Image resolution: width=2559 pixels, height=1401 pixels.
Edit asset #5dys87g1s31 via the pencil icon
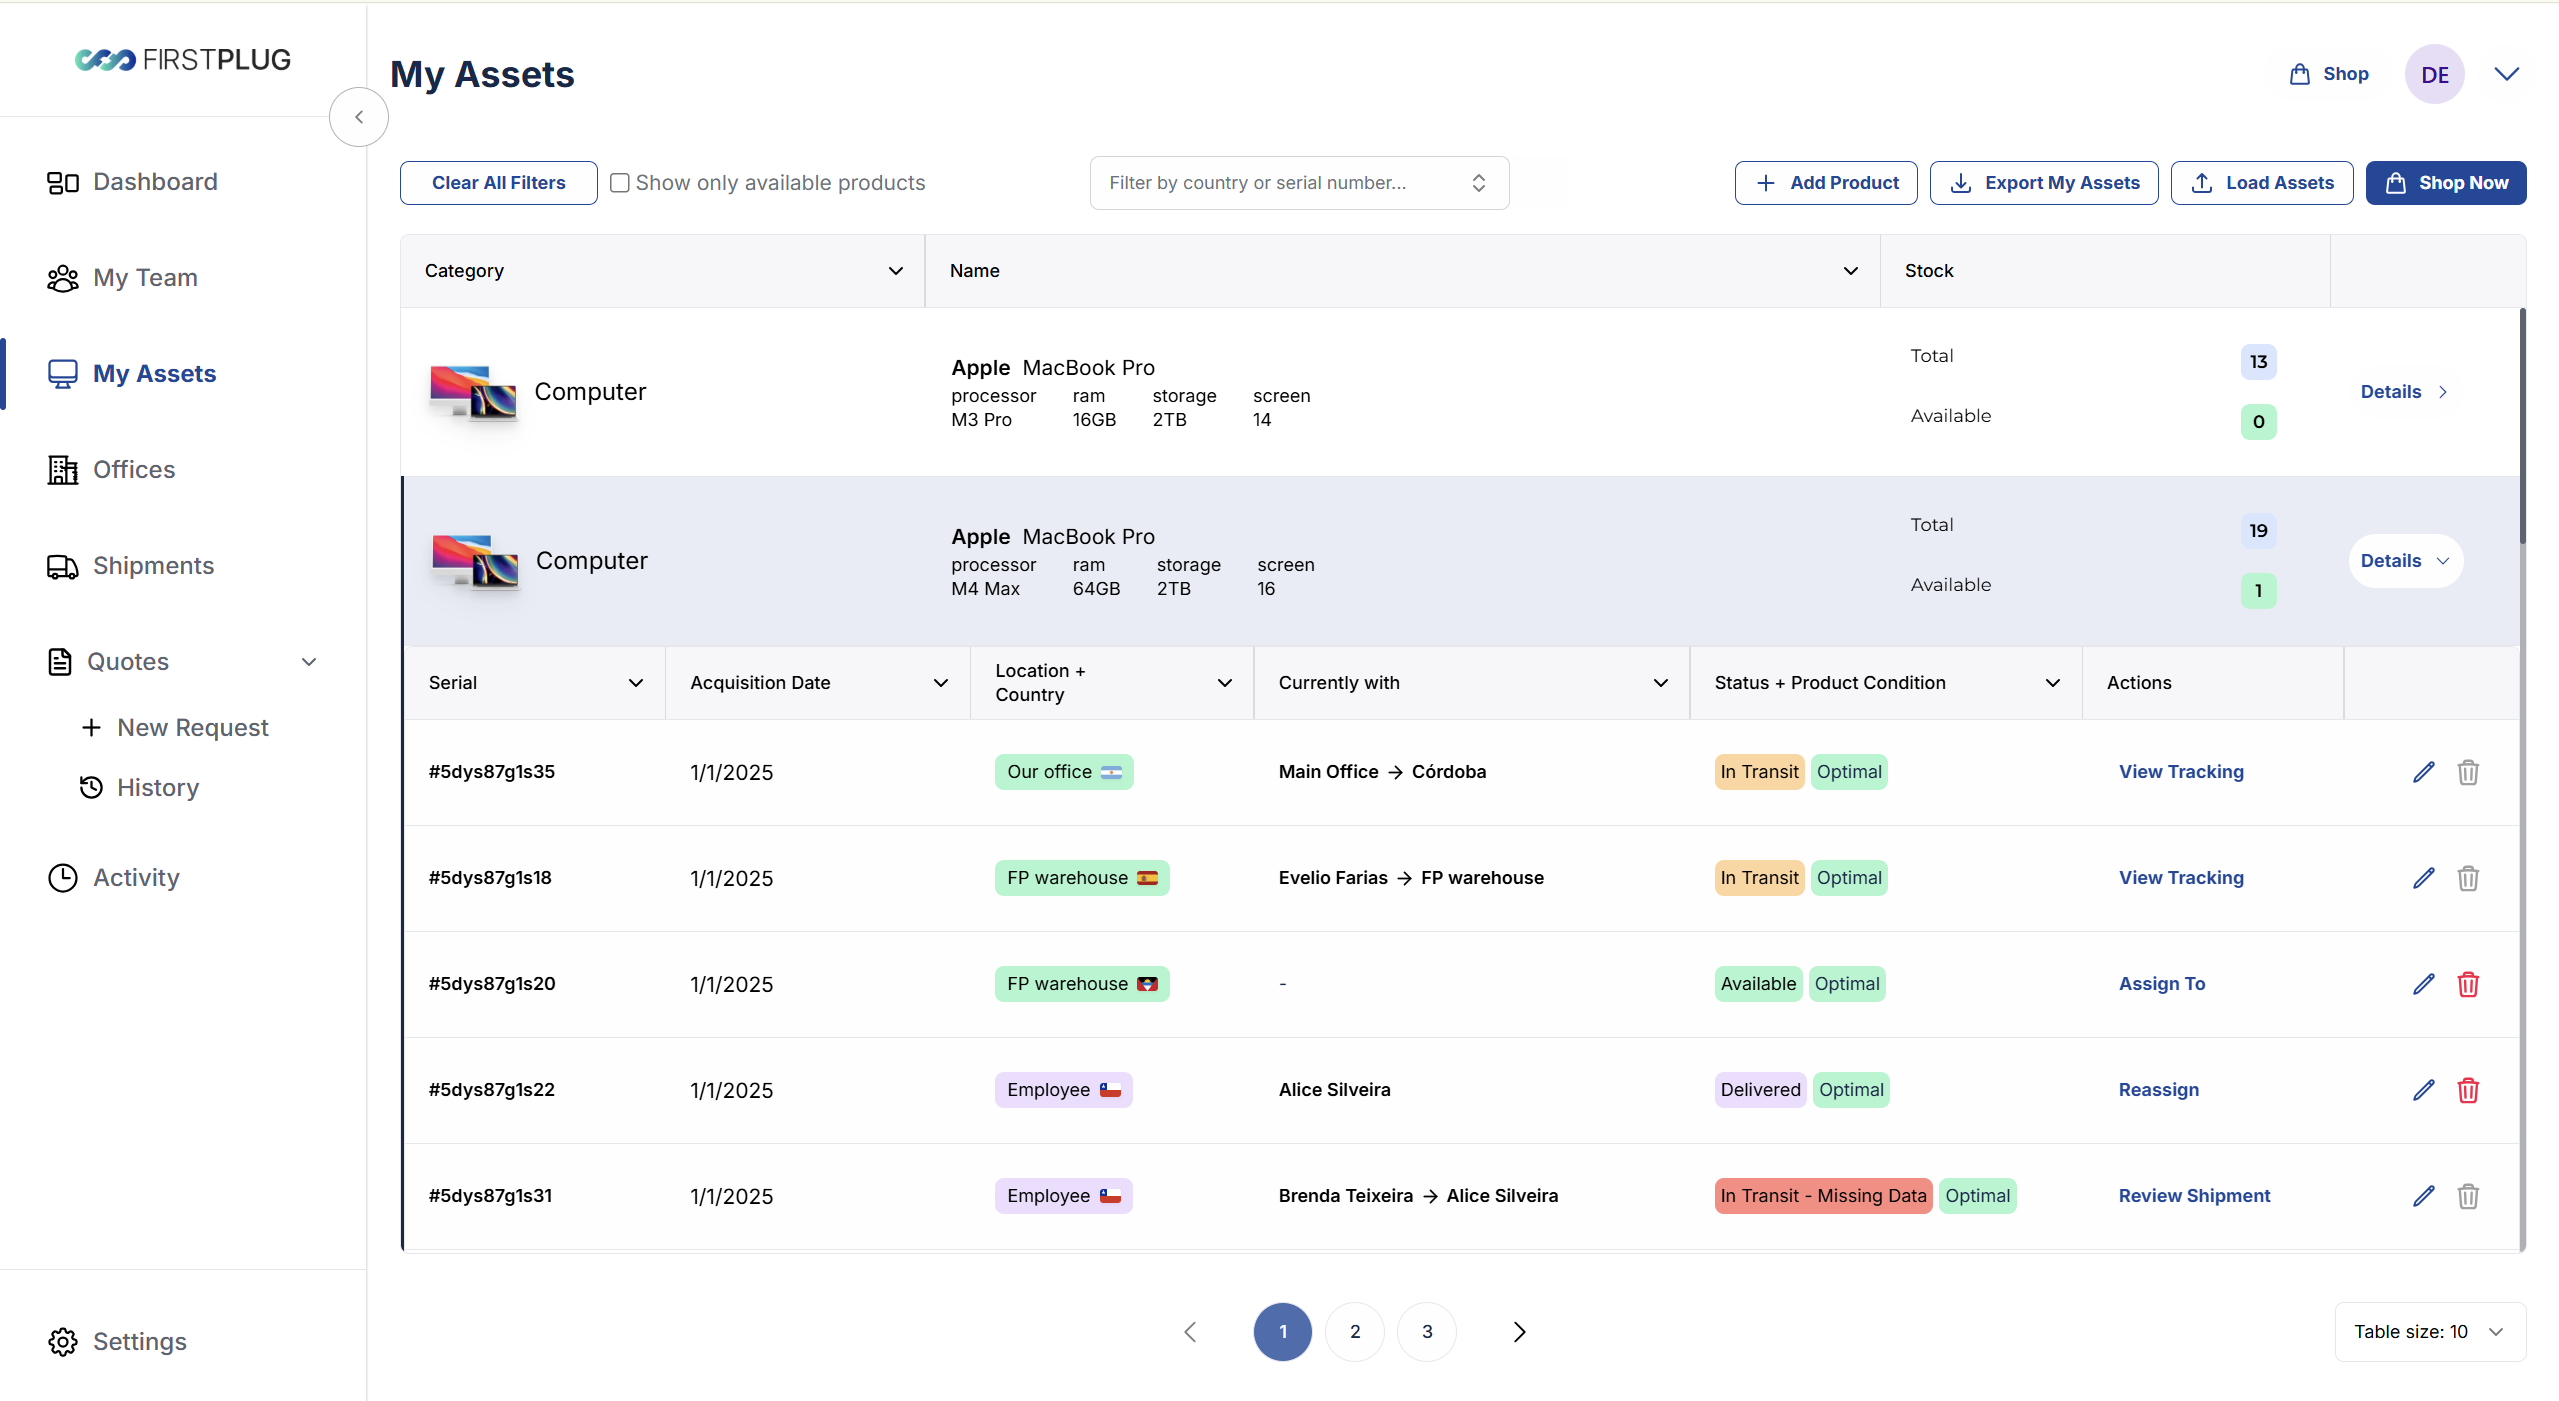2423,1196
